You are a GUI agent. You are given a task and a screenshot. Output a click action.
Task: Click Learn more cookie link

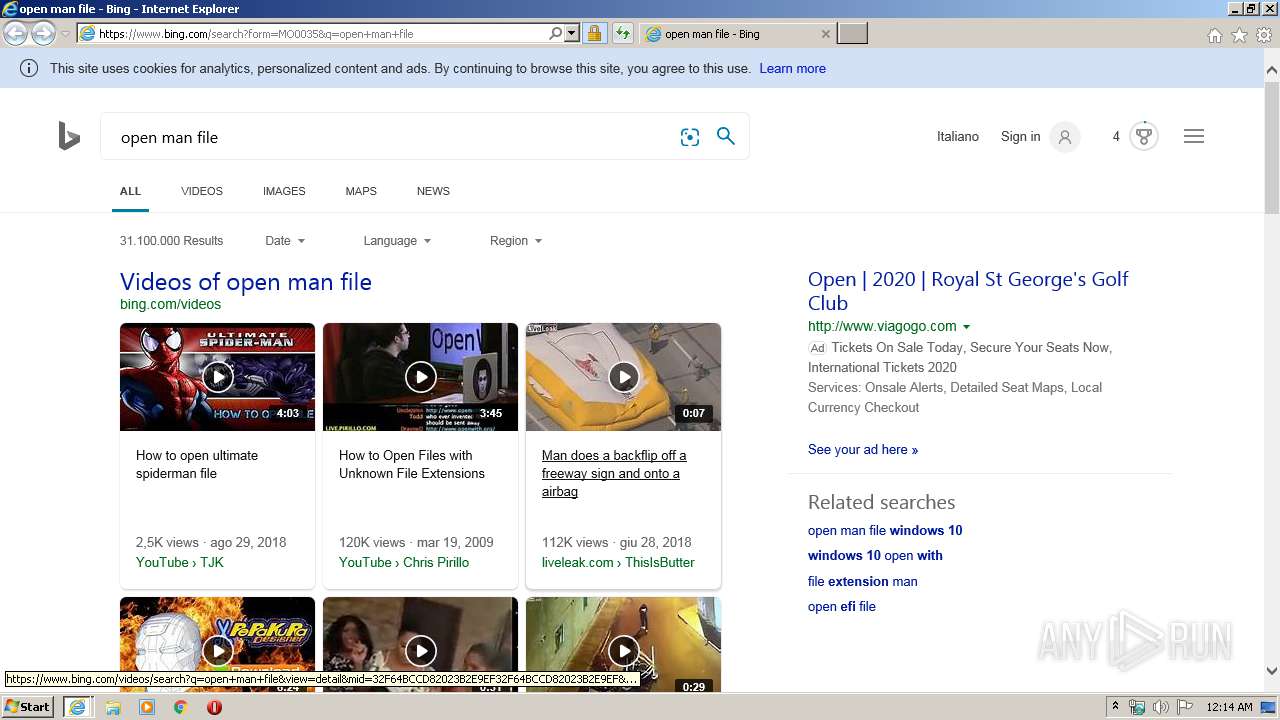click(x=792, y=68)
